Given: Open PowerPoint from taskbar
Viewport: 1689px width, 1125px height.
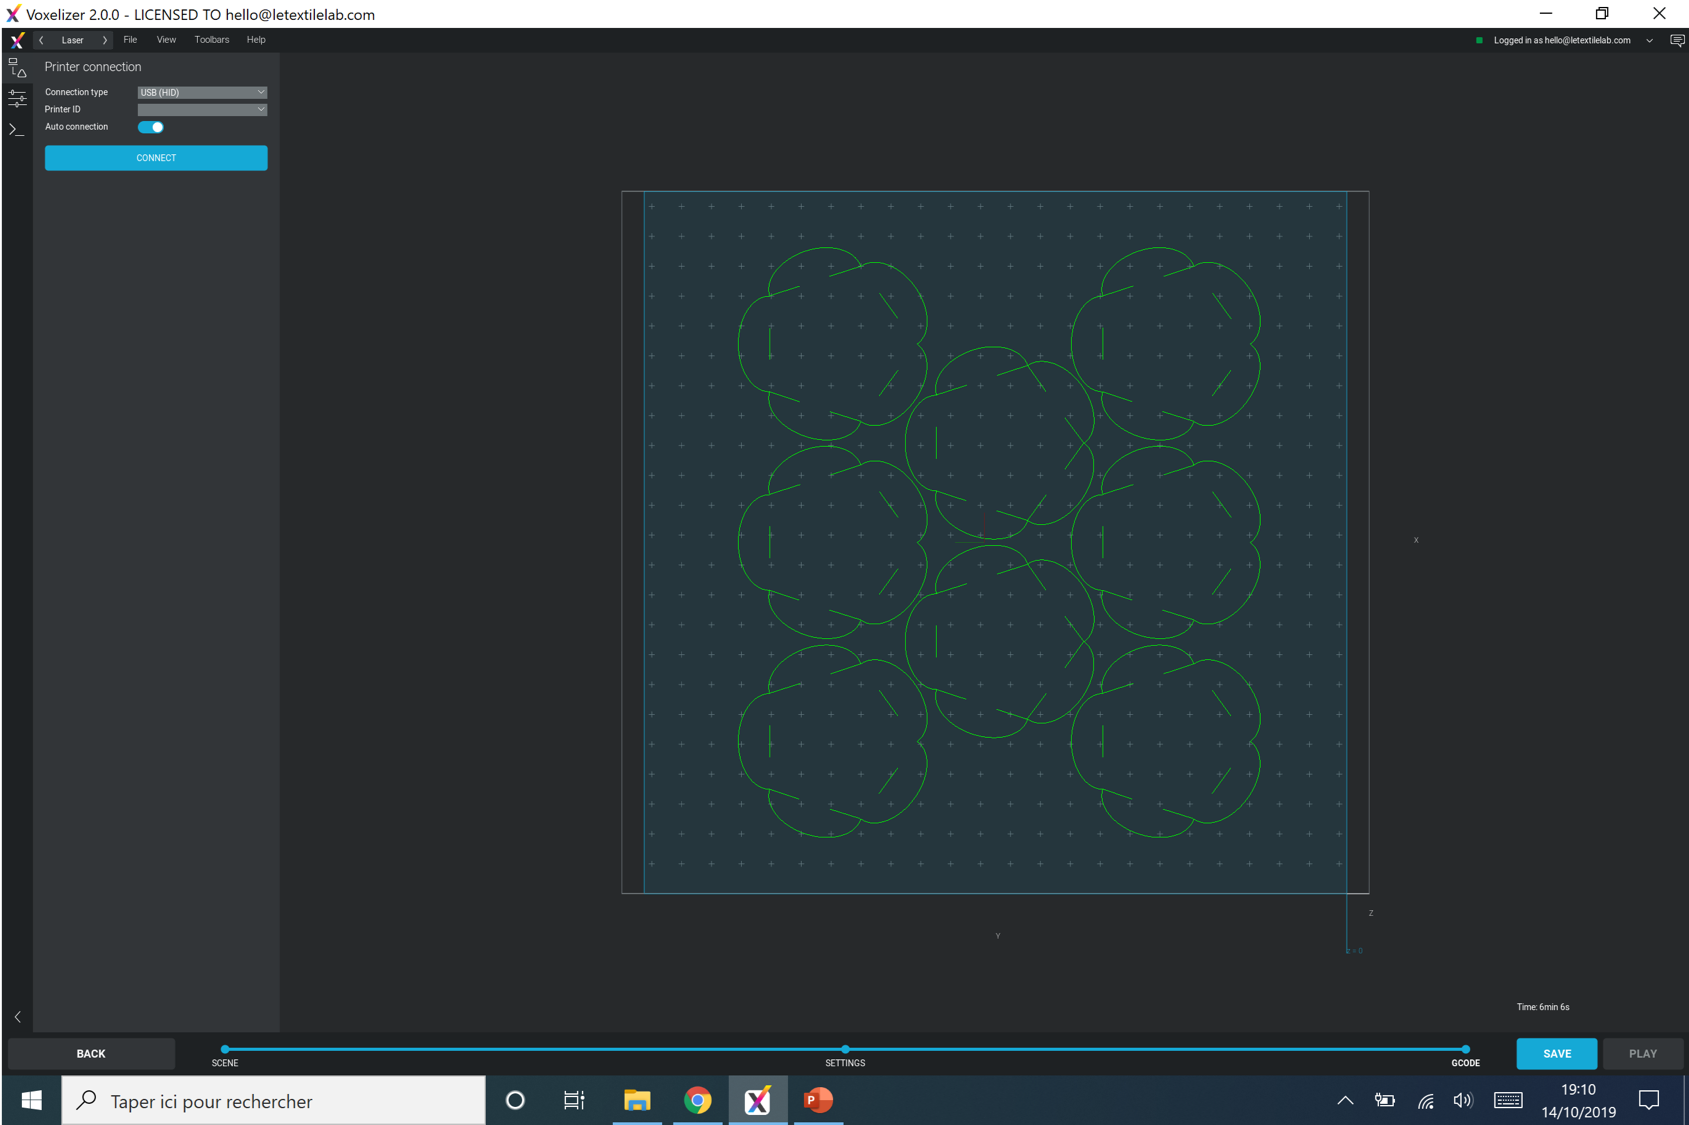Looking at the screenshot, I should coord(818,1100).
